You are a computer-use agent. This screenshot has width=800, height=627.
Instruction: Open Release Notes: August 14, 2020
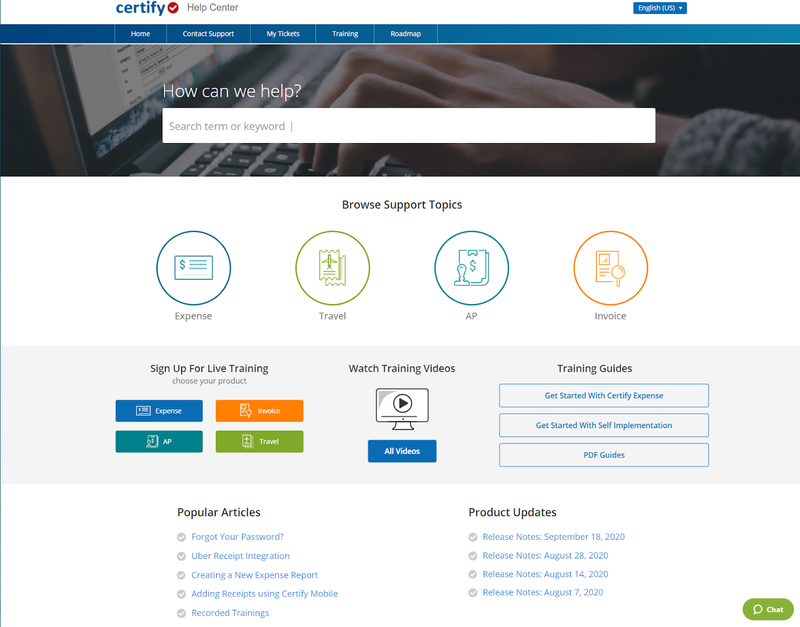(545, 574)
